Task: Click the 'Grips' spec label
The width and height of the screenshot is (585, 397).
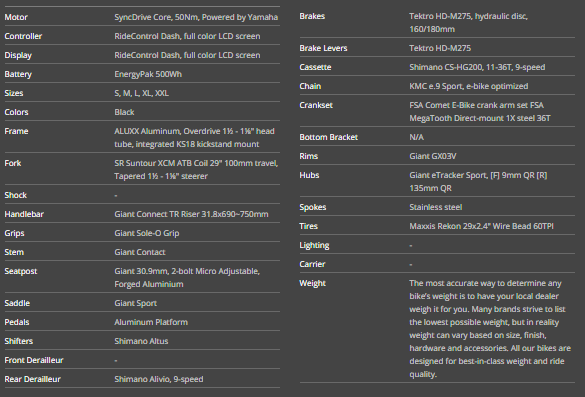Action: (x=14, y=233)
